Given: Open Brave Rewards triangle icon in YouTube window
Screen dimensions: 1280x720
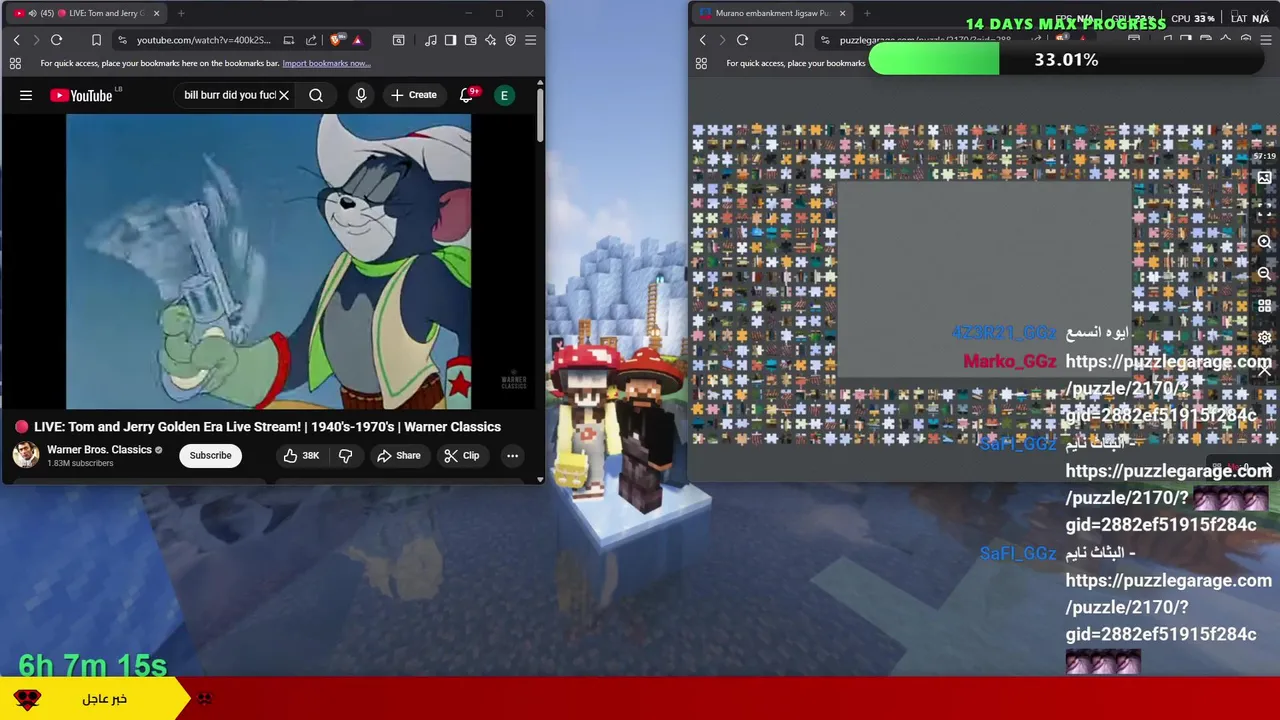Looking at the screenshot, I should tap(357, 40).
